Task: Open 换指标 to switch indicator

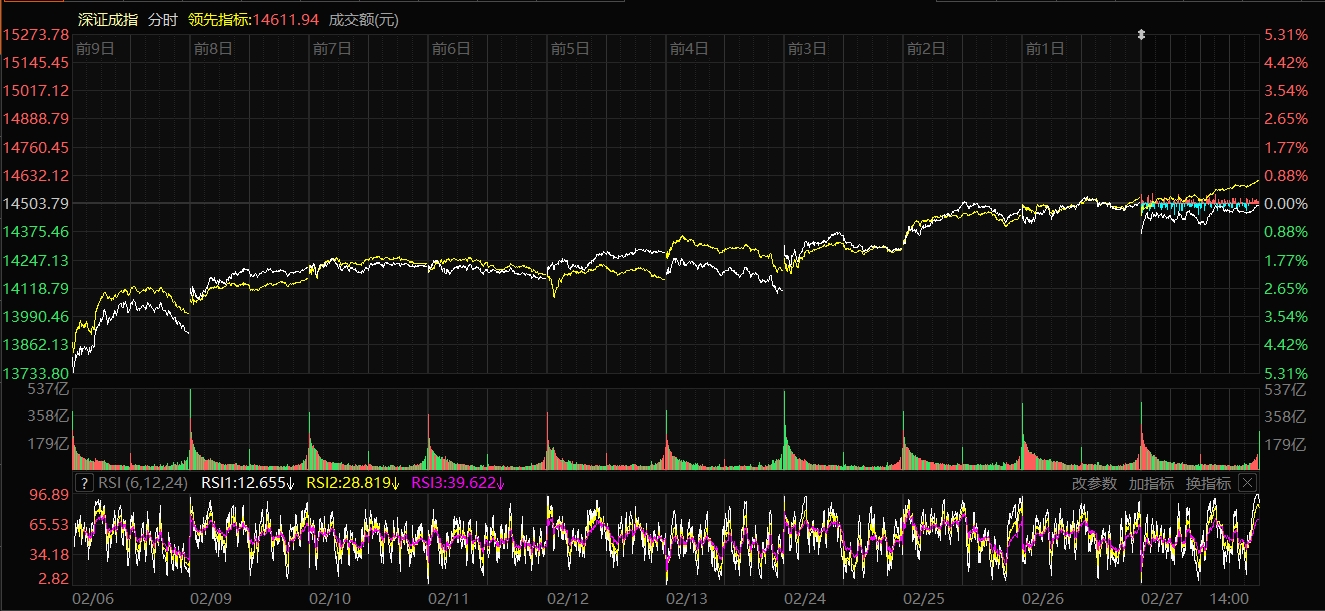Action: pyautogui.click(x=1208, y=483)
